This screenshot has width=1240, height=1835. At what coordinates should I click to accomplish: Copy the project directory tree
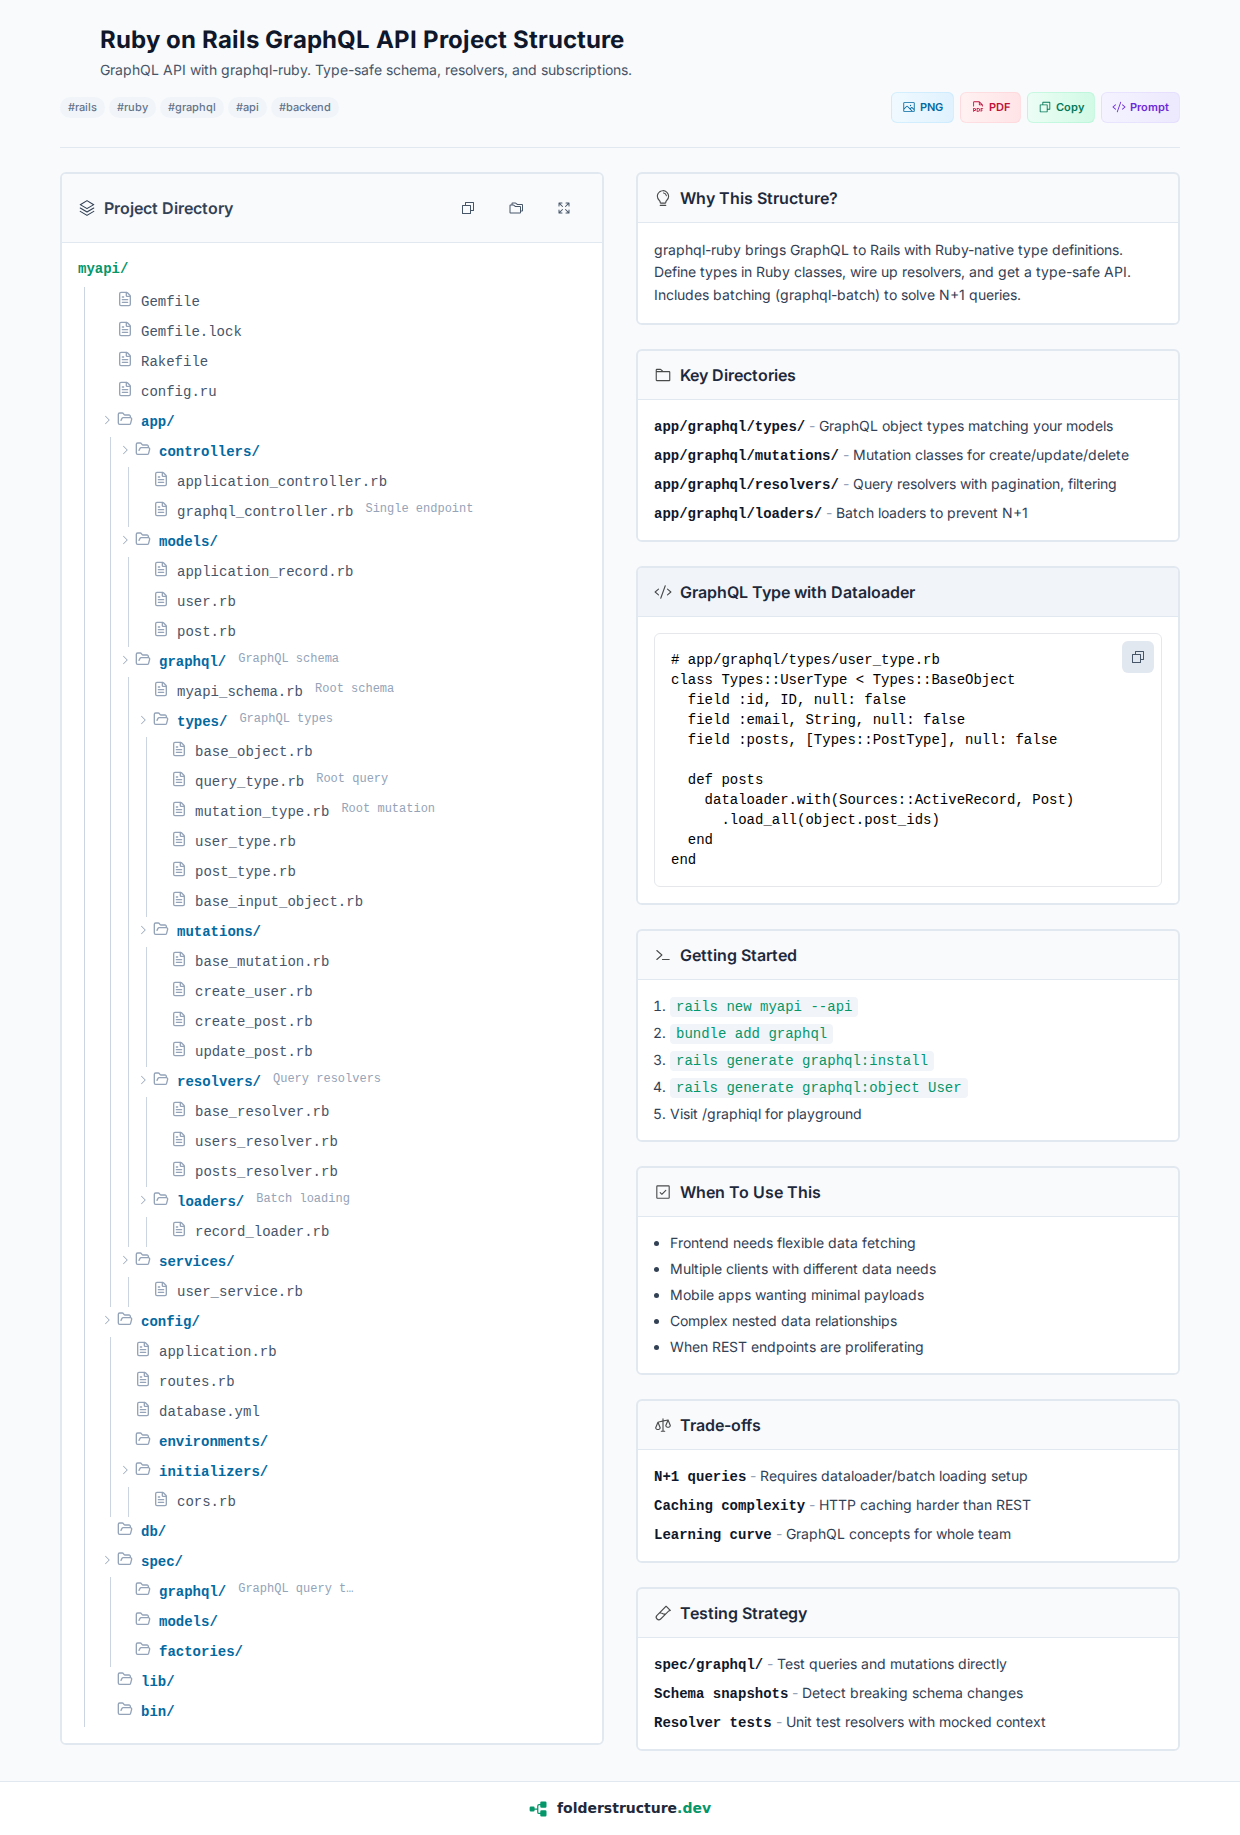click(x=468, y=208)
